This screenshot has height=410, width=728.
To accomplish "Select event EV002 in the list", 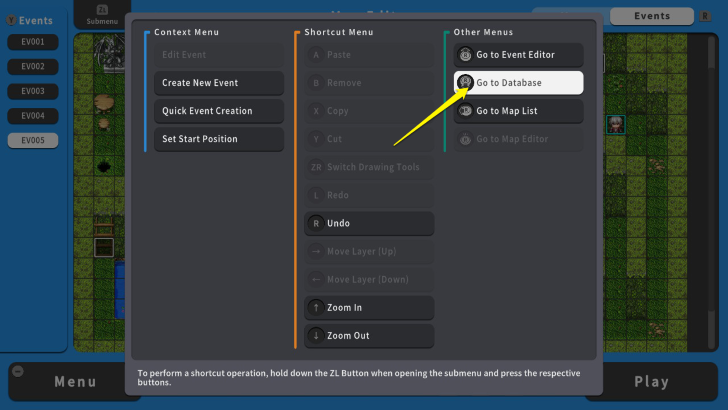I will click(33, 66).
